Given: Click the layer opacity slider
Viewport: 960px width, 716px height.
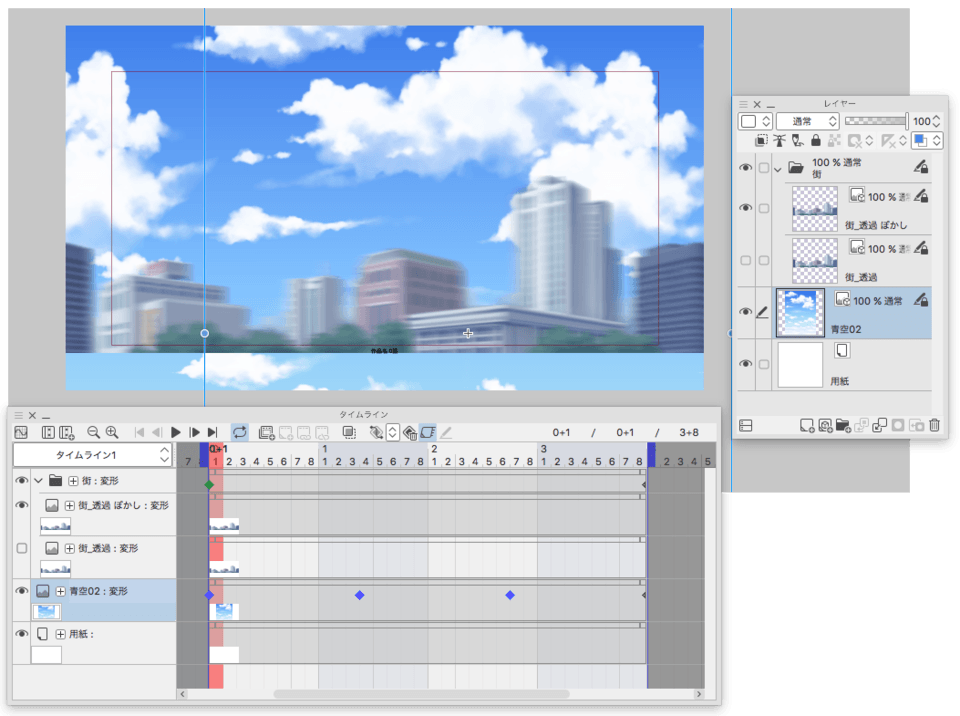Looking at the screenshot, I should 875,121.
